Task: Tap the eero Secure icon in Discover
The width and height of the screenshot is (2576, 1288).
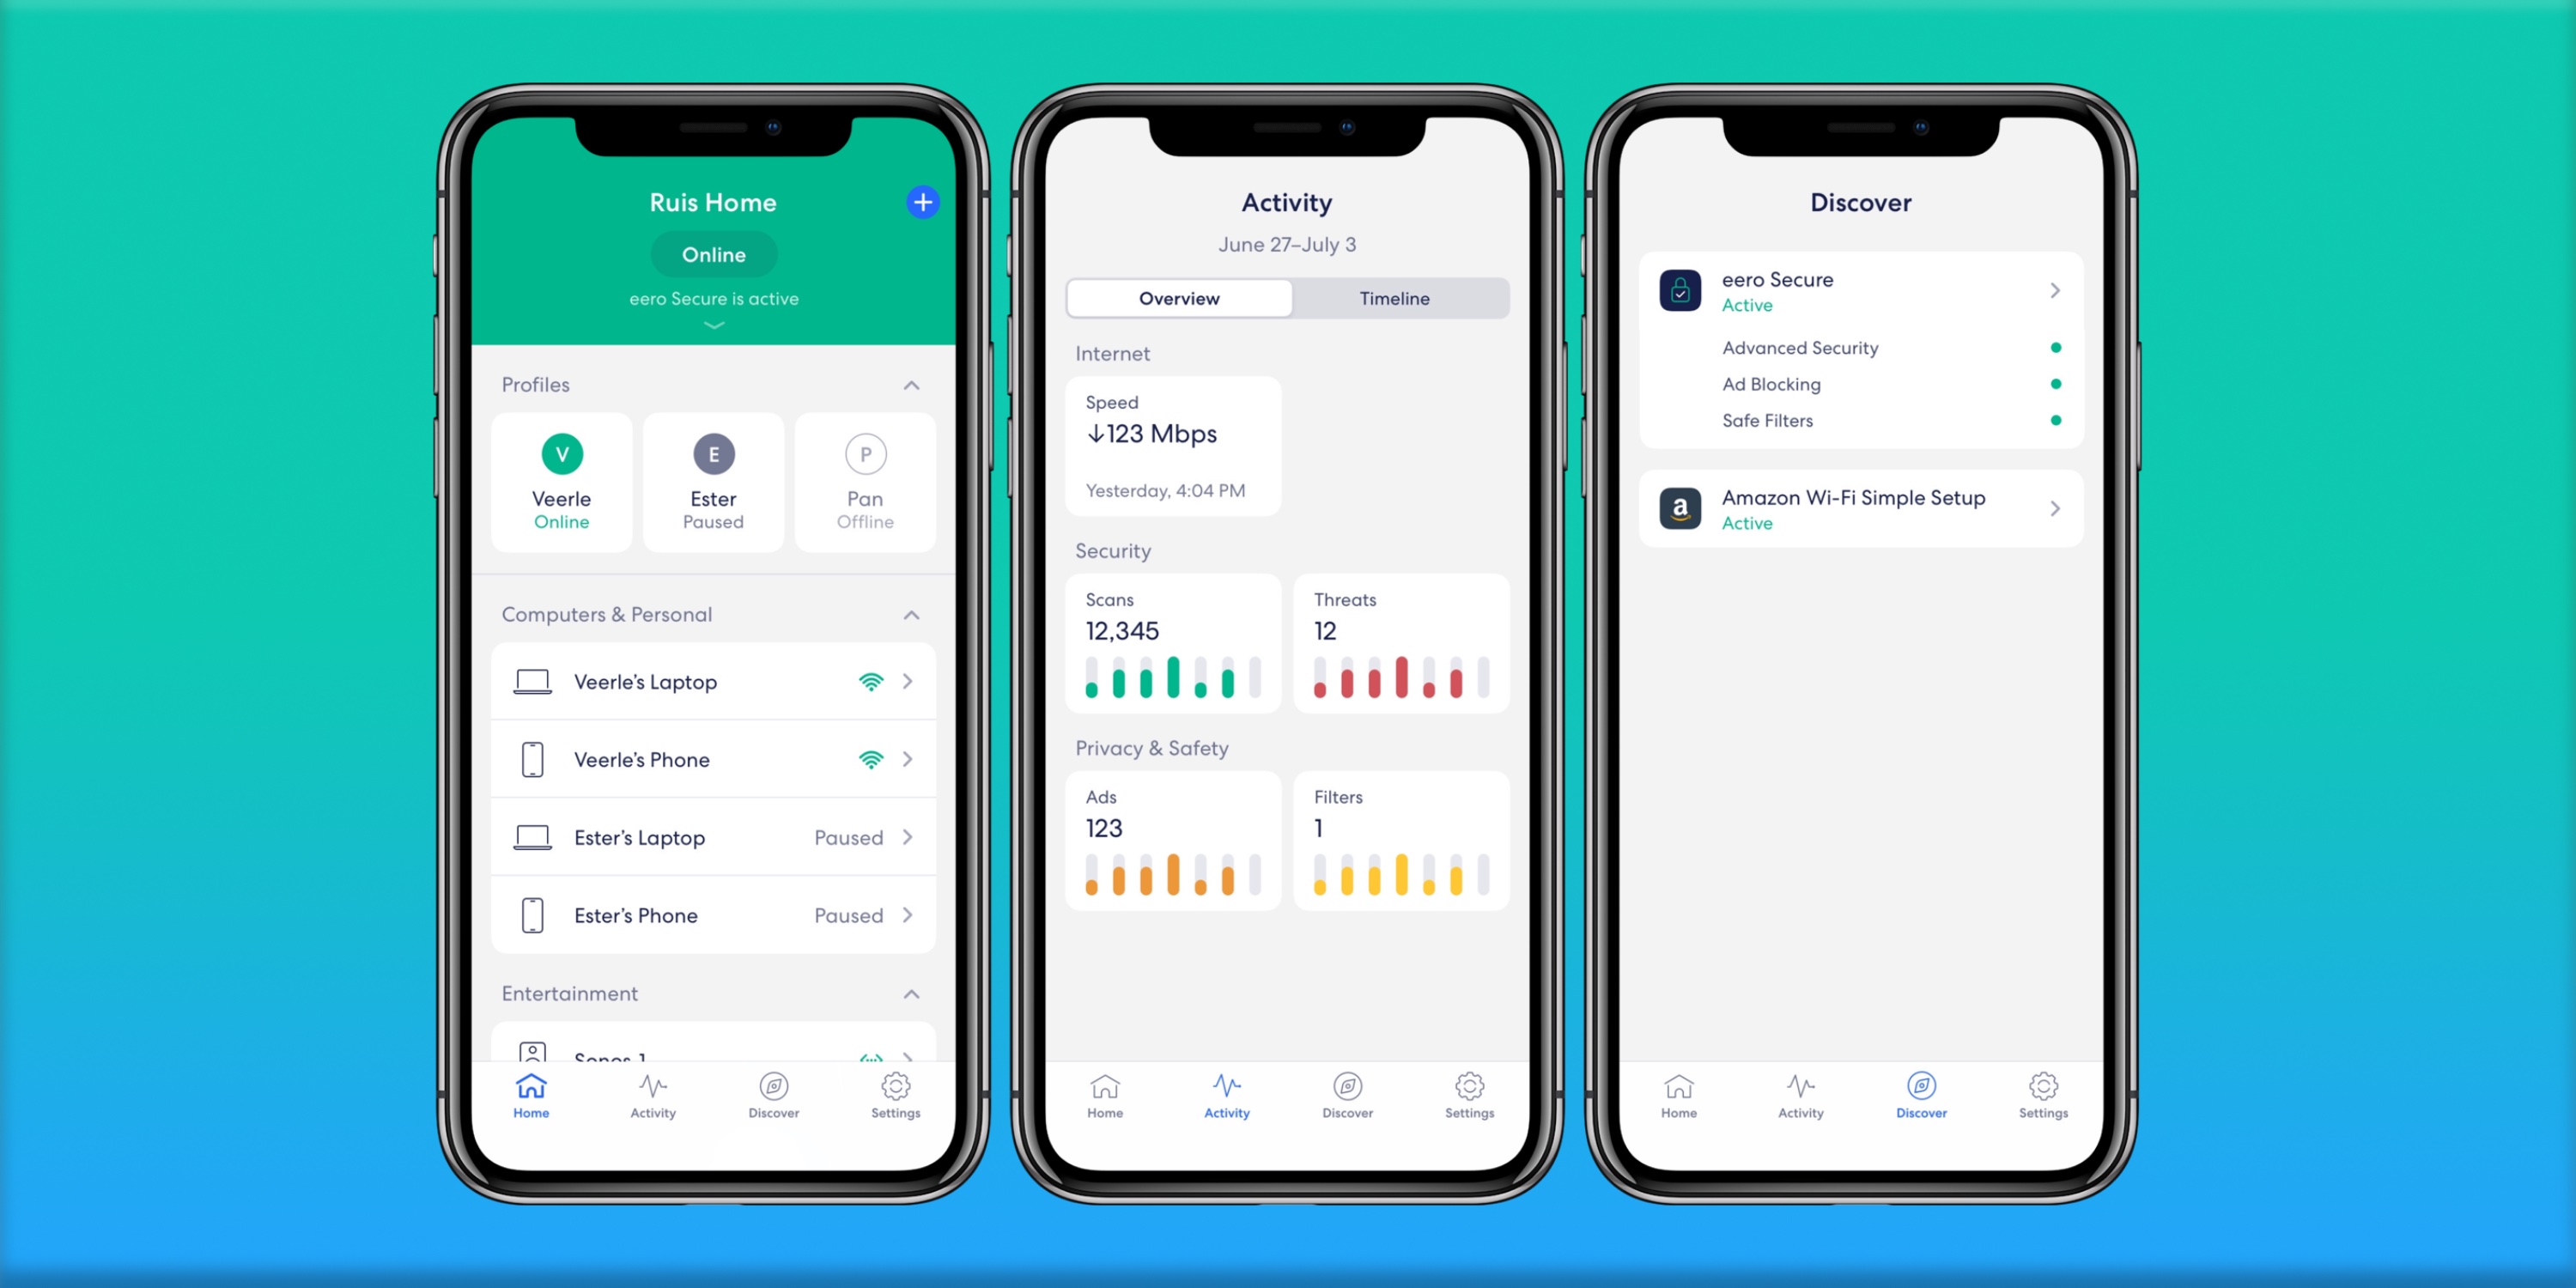Action: coord(1680,291)
